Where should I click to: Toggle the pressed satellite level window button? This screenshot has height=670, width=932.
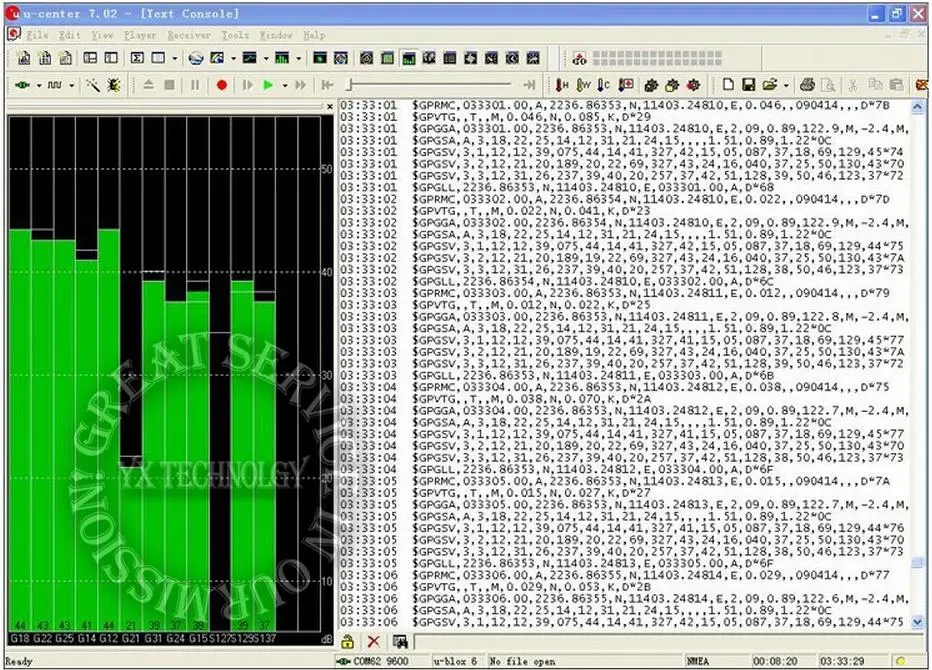tap(408, 58)
